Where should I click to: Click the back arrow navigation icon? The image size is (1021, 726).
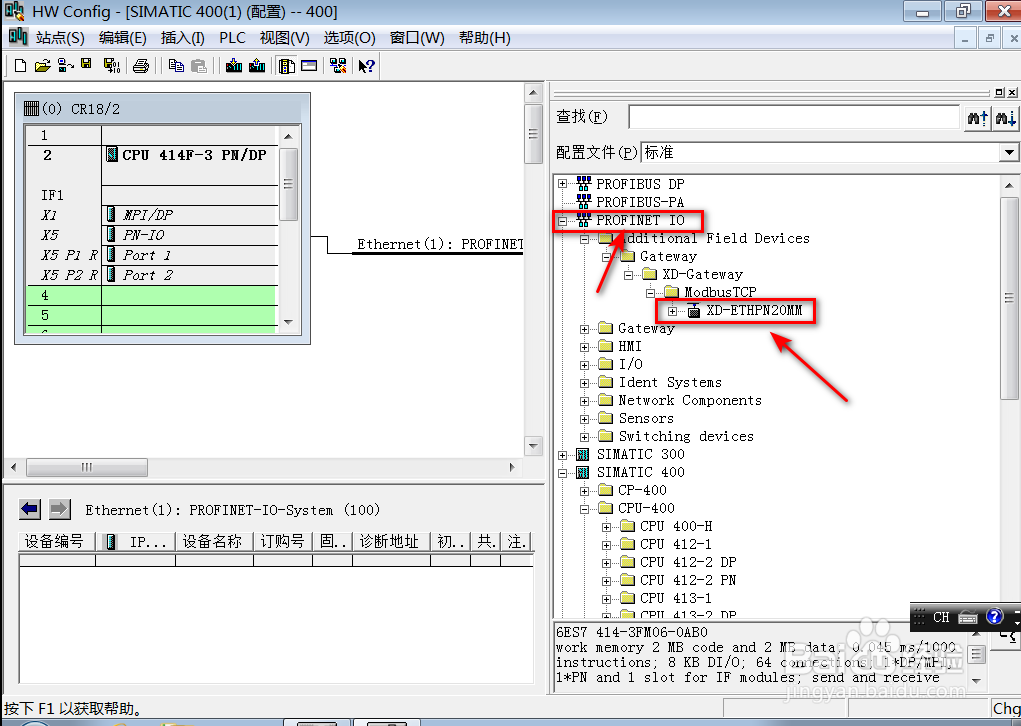(x=30, y=509)
